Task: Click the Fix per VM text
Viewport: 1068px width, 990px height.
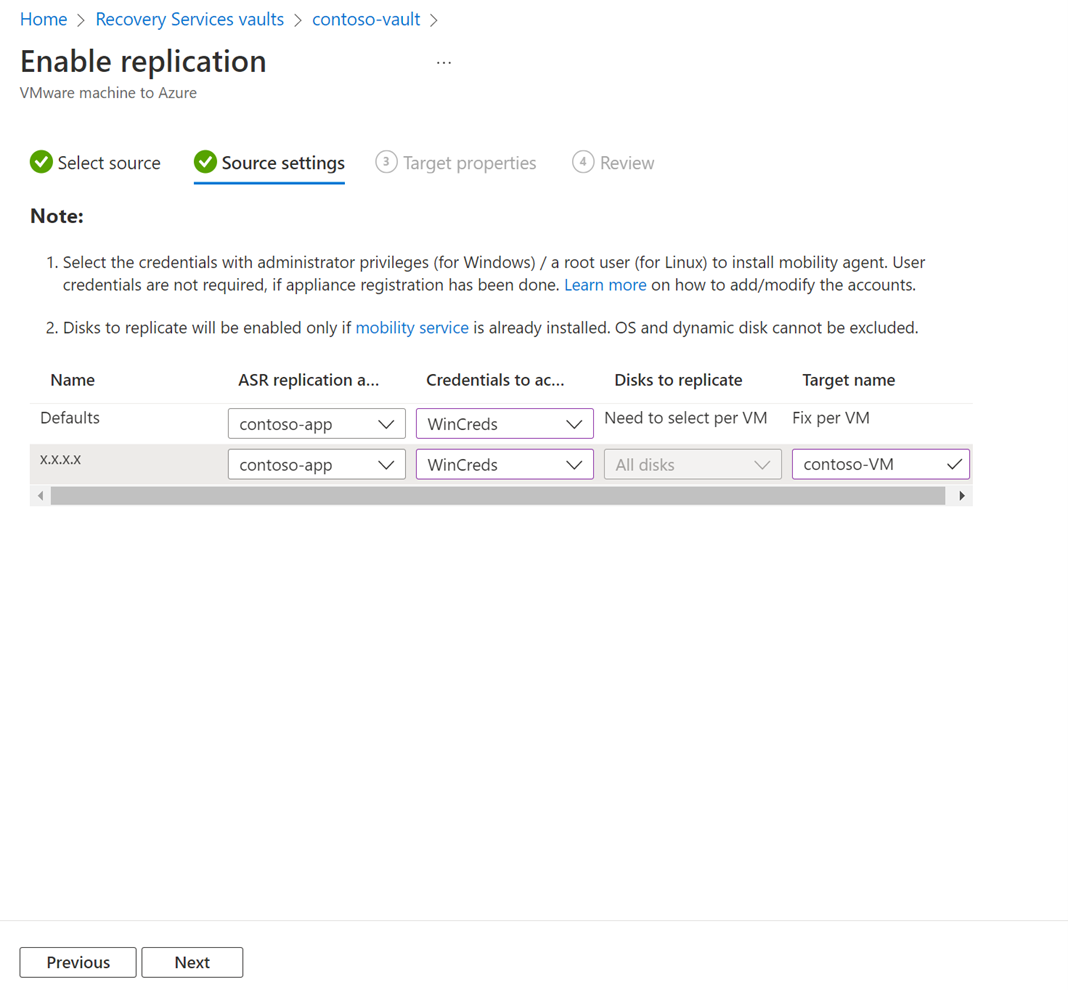Action: (831, 418)
